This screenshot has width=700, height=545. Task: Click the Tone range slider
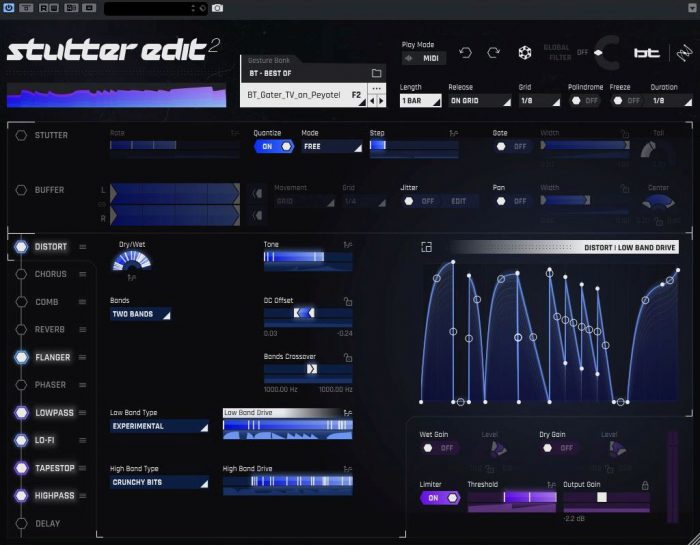pos(308,257)
